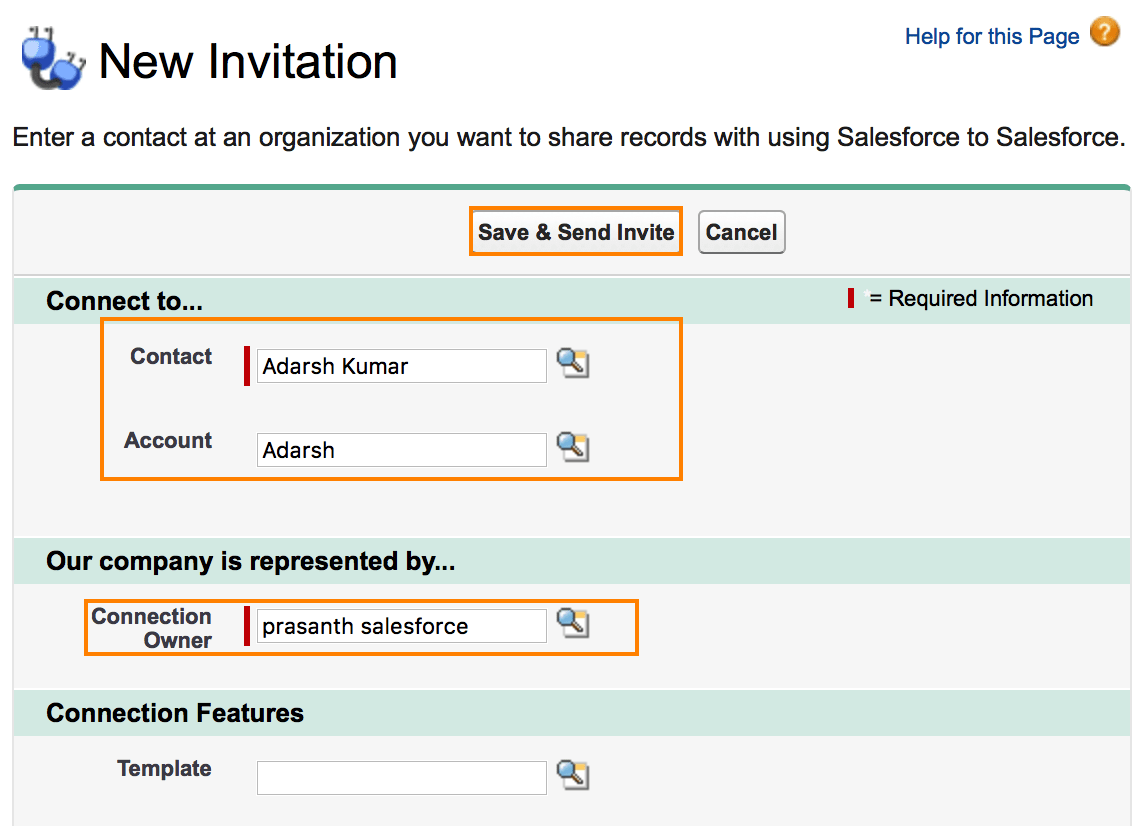Click the Account field label
The width and height of the screenshot is (1144, 826).
(168, 440)
